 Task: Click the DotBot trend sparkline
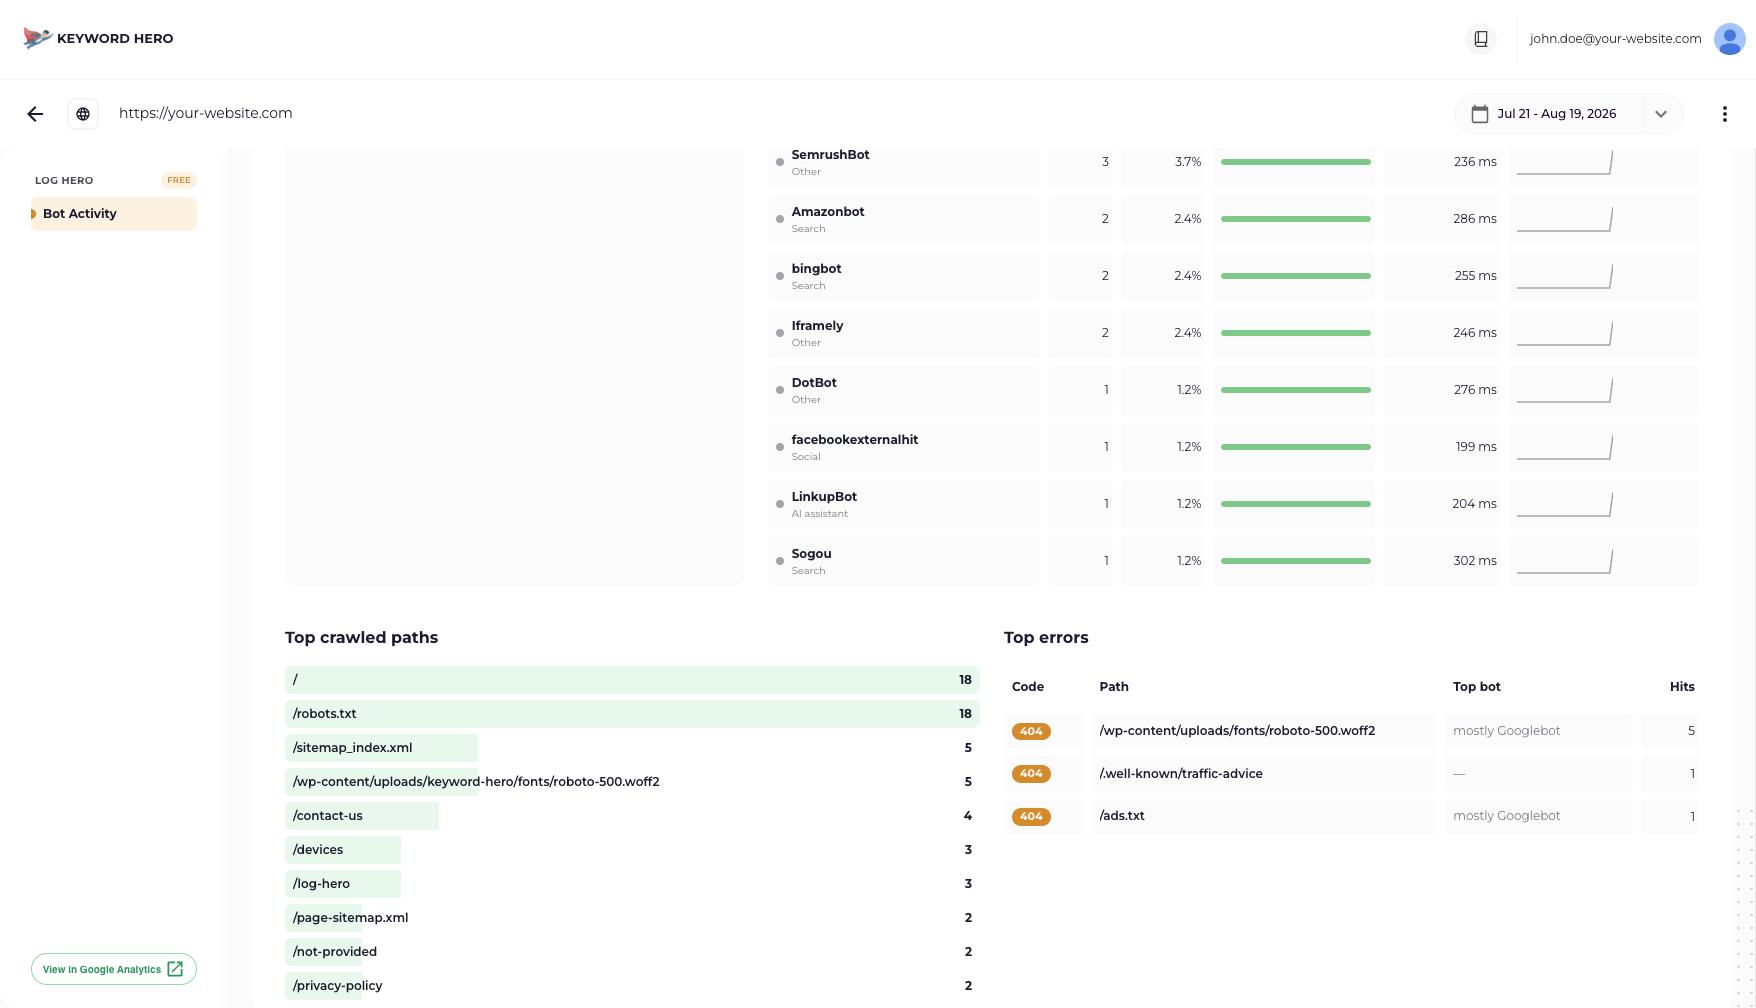(x=1564, y=390)
